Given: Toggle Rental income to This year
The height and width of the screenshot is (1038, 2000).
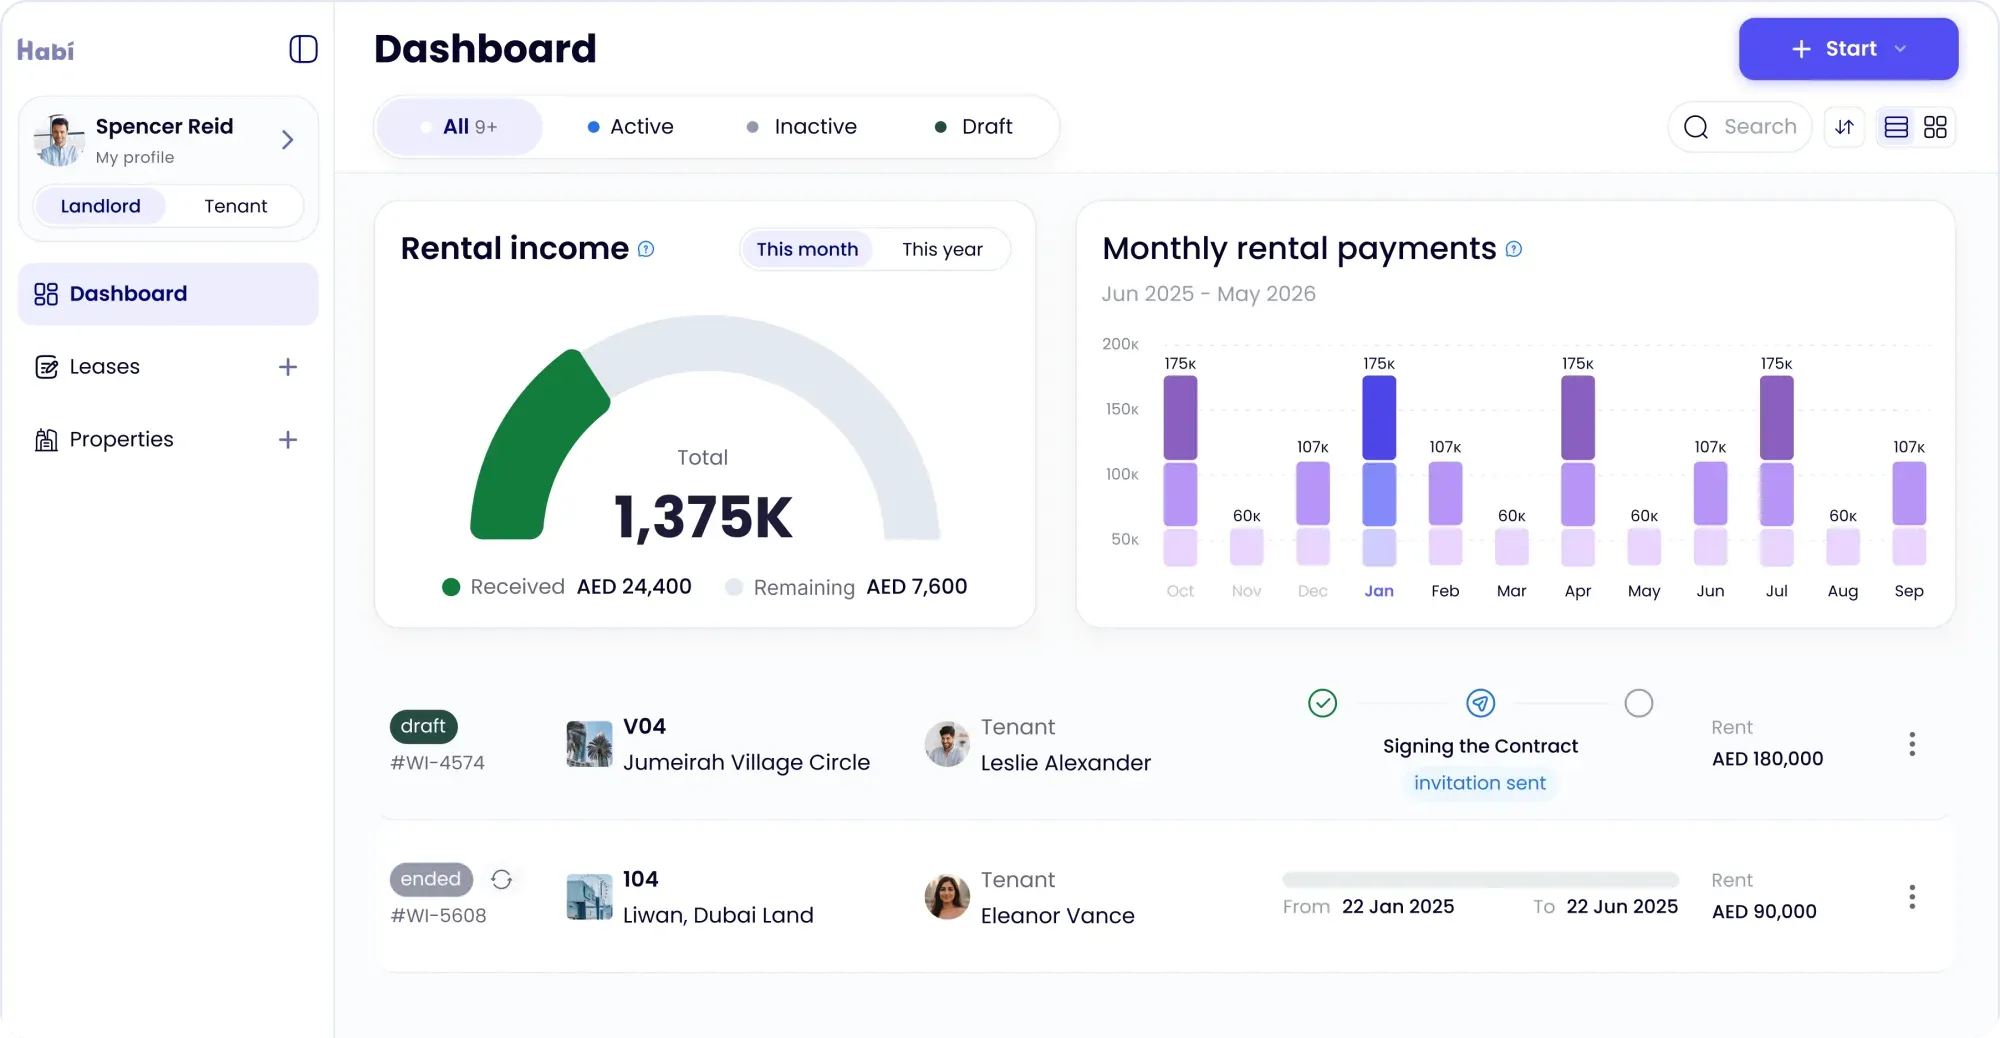Looking at the screenshot, I should (x=941, y=249).
